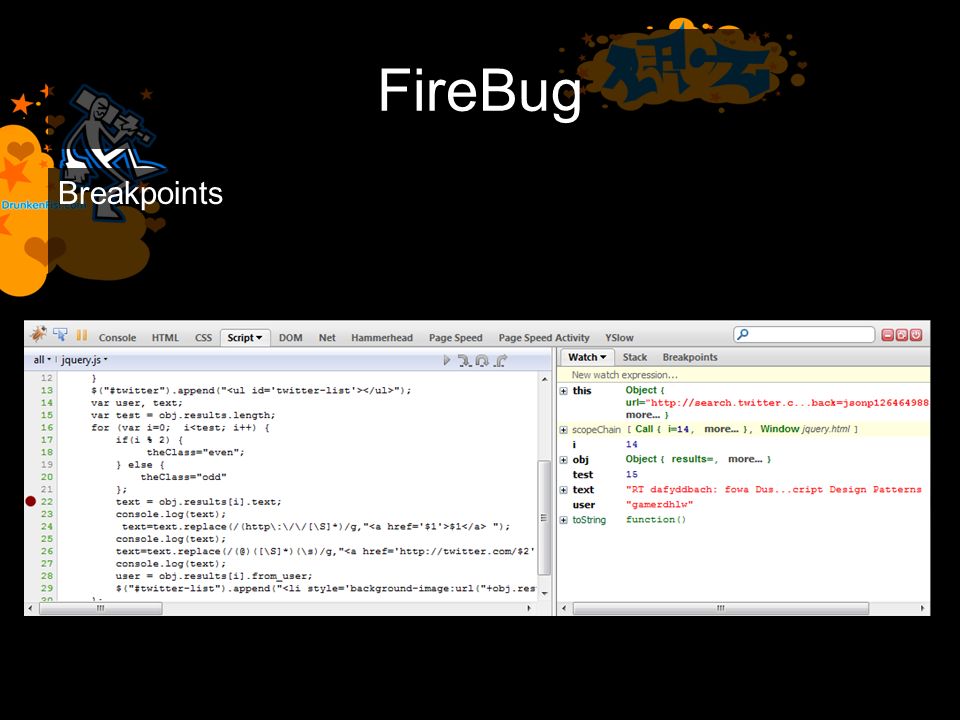
Task: Select the Hammerhead tab
Action: (381, 337)
